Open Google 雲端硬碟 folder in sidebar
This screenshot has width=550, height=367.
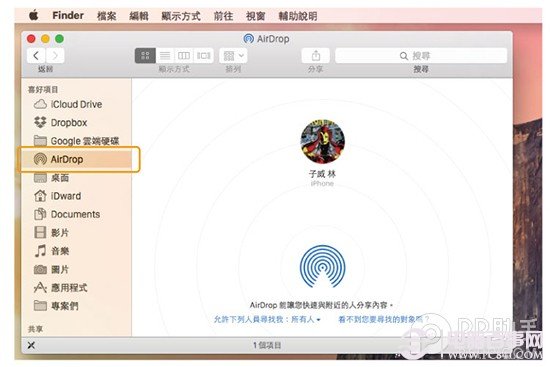pos(76,141)
